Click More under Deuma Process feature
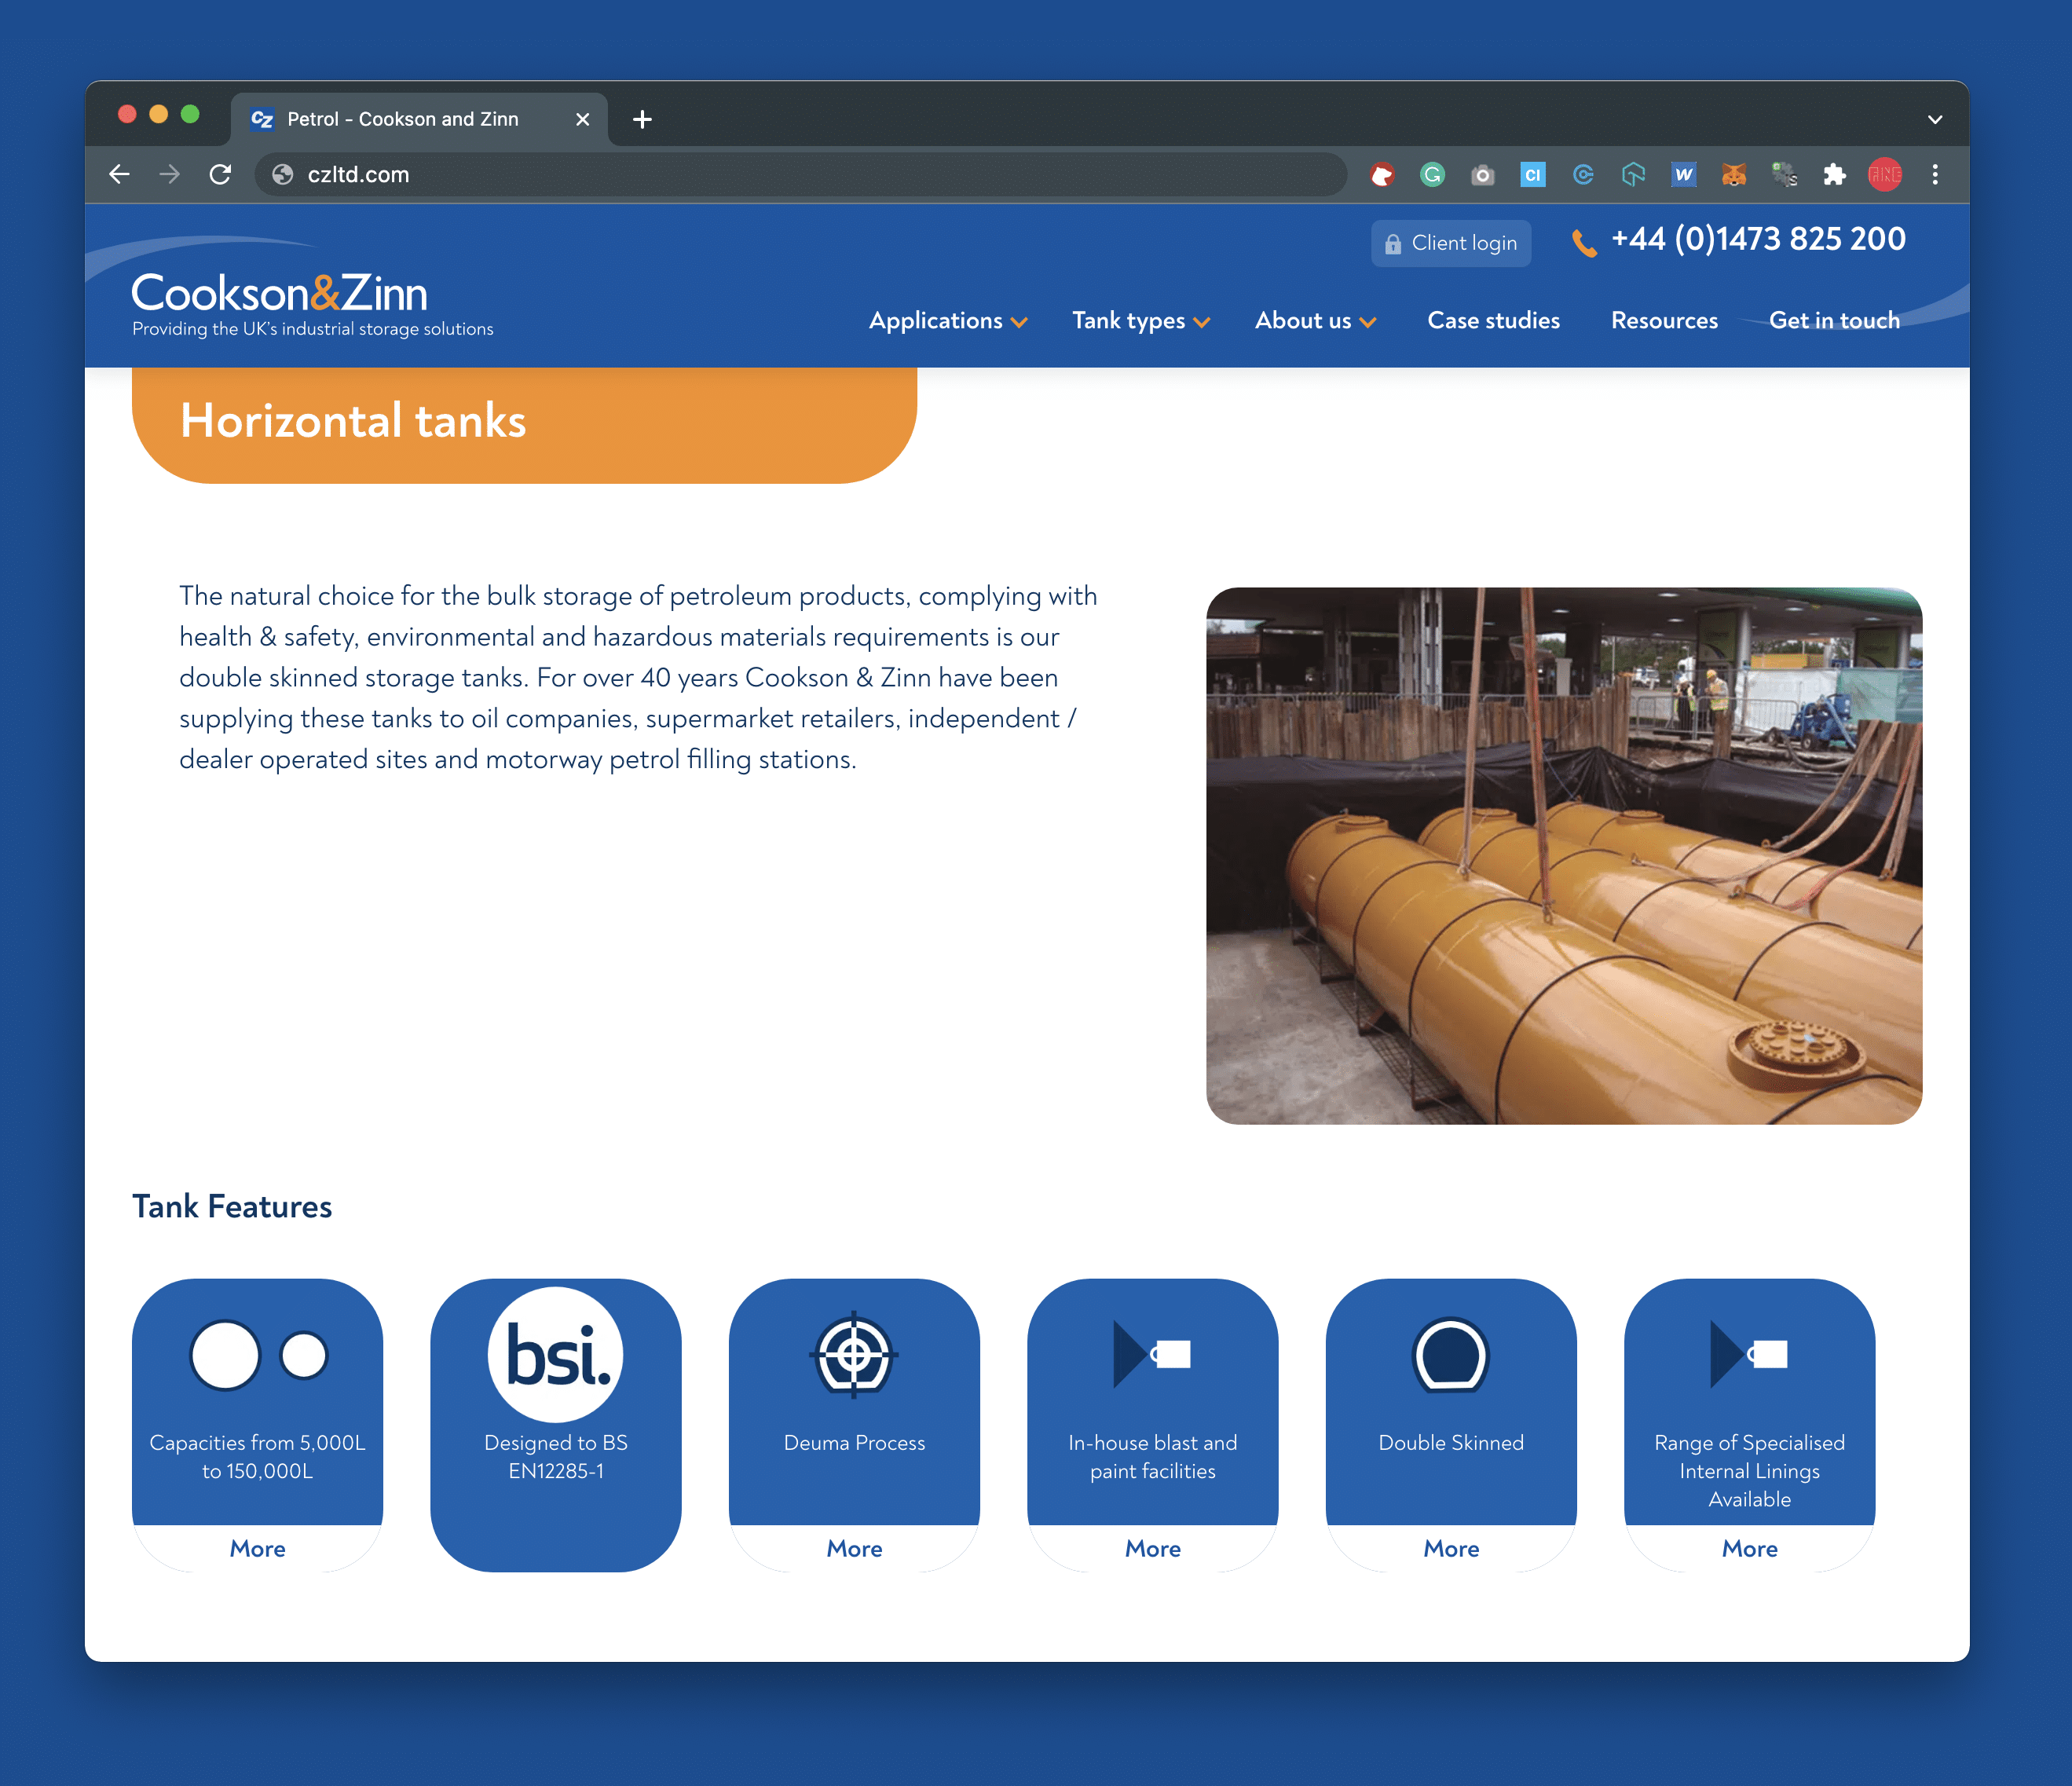The image size is (2072, 1786). (x=853, y=1548)
